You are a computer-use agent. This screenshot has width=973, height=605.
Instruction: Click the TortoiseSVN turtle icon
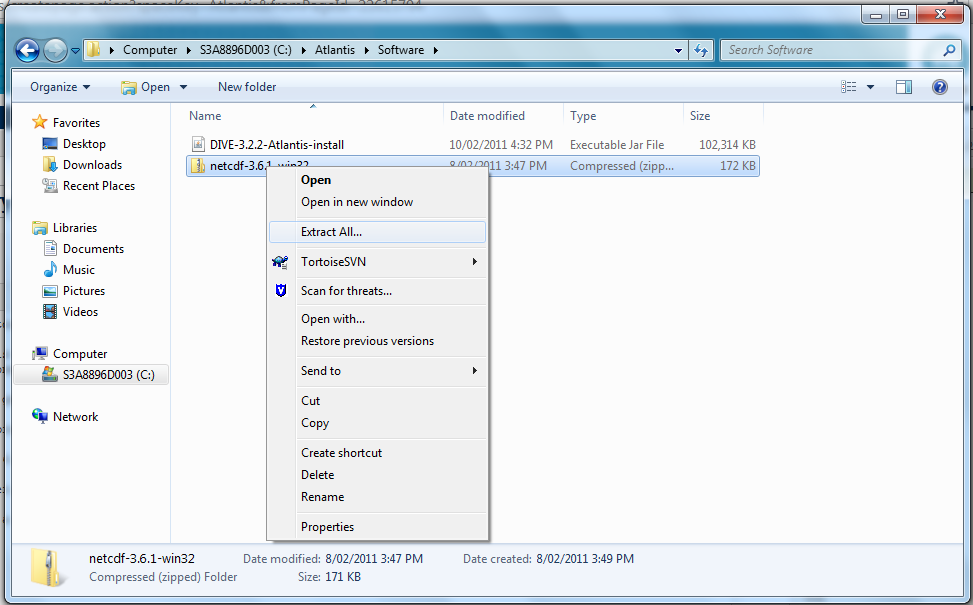(x=280, y=262)
